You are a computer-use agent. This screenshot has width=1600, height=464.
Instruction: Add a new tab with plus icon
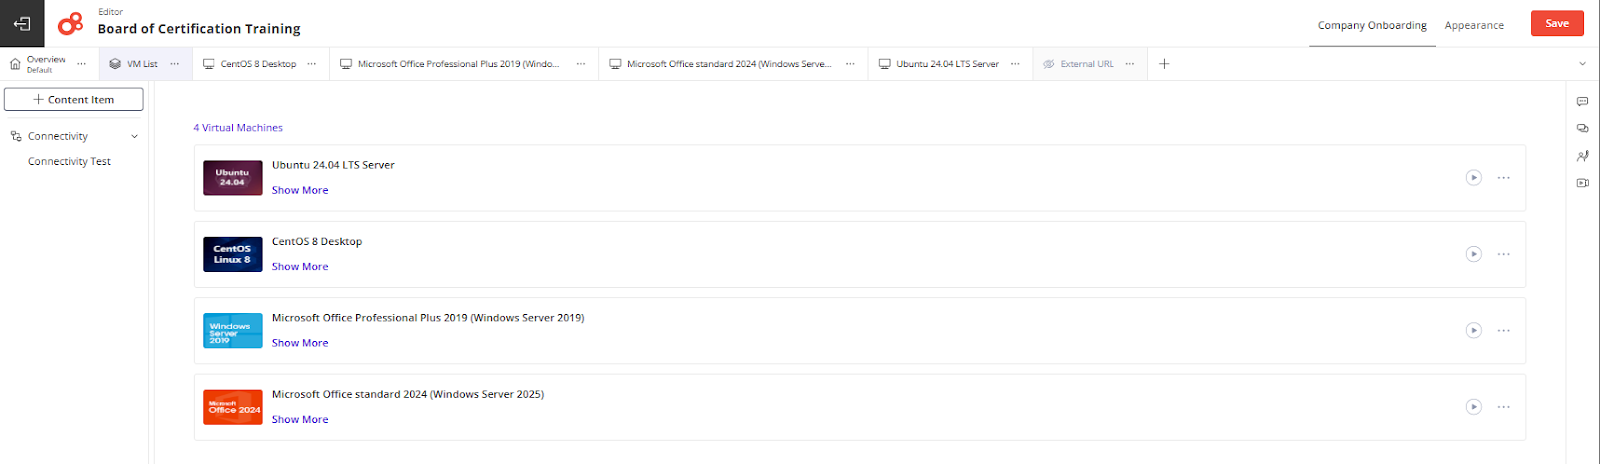pyautogui.click(x=1164, y=64)
